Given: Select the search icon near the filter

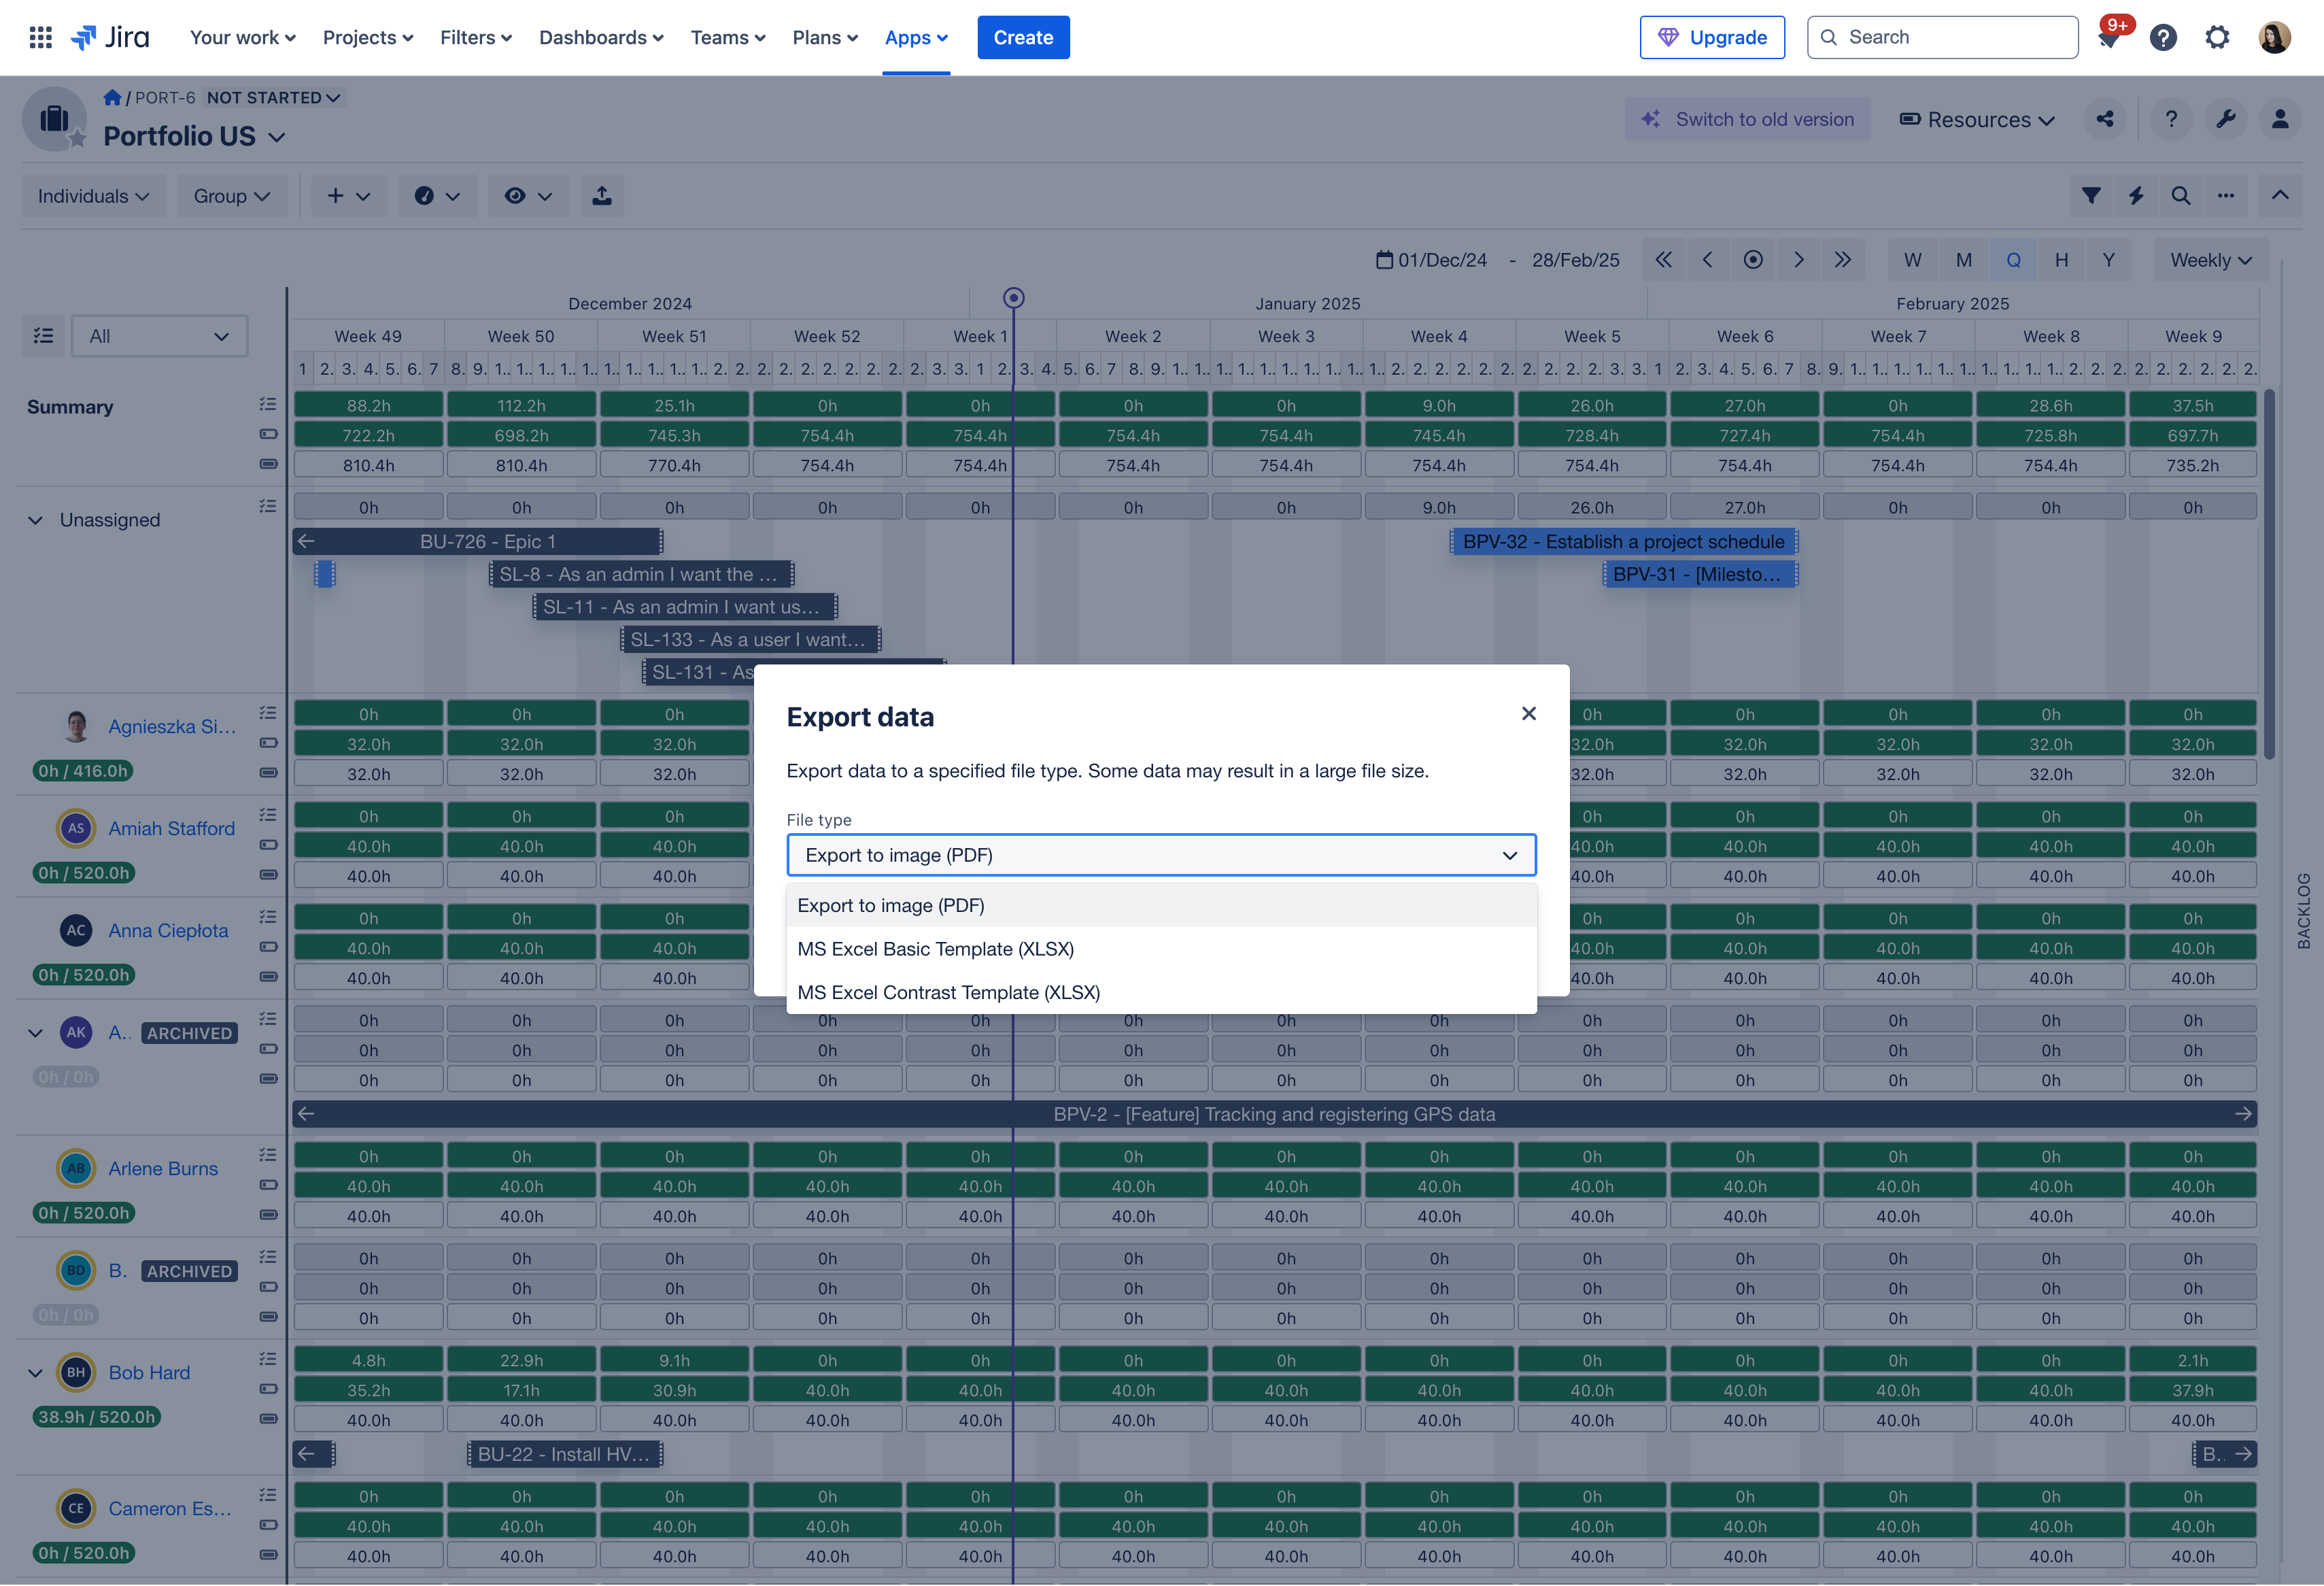Looking at the screenshot, I should tap(2181, 195).
